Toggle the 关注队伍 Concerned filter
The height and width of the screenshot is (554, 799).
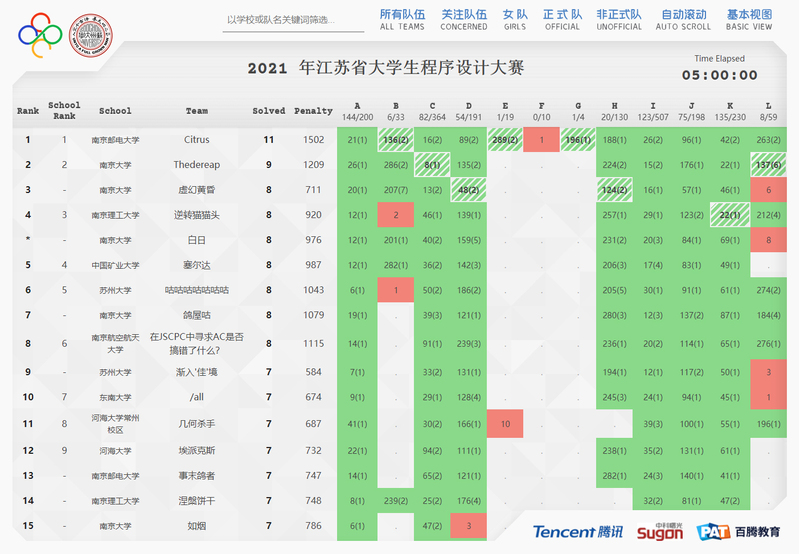(x=464, y=20)
